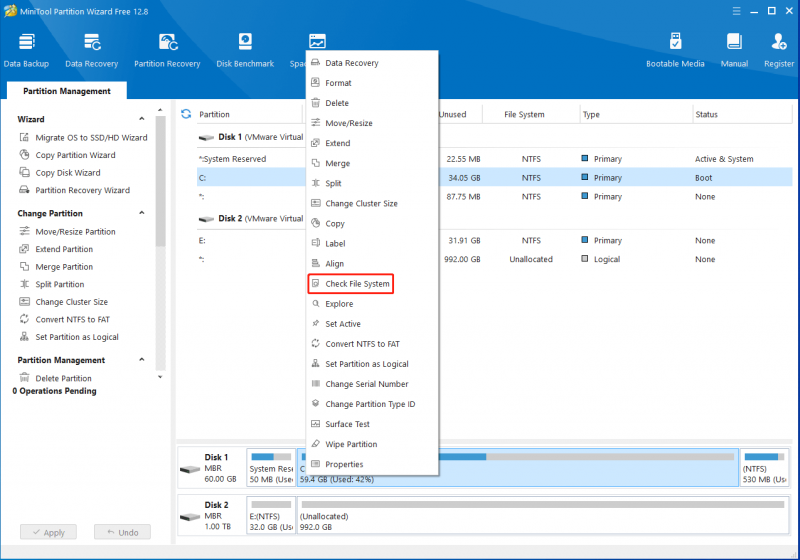Click the Undo button
Screen dimensions: 800x560
(x=122, y=532)
